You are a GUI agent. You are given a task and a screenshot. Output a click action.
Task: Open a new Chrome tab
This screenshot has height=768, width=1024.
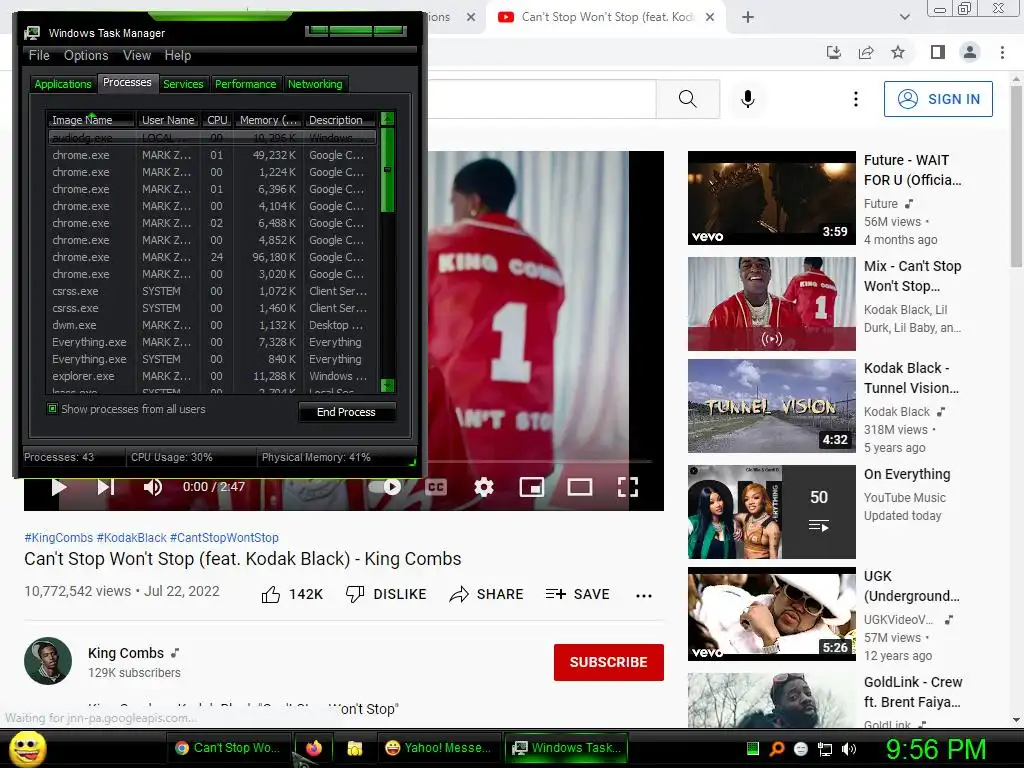click(748, 17)
